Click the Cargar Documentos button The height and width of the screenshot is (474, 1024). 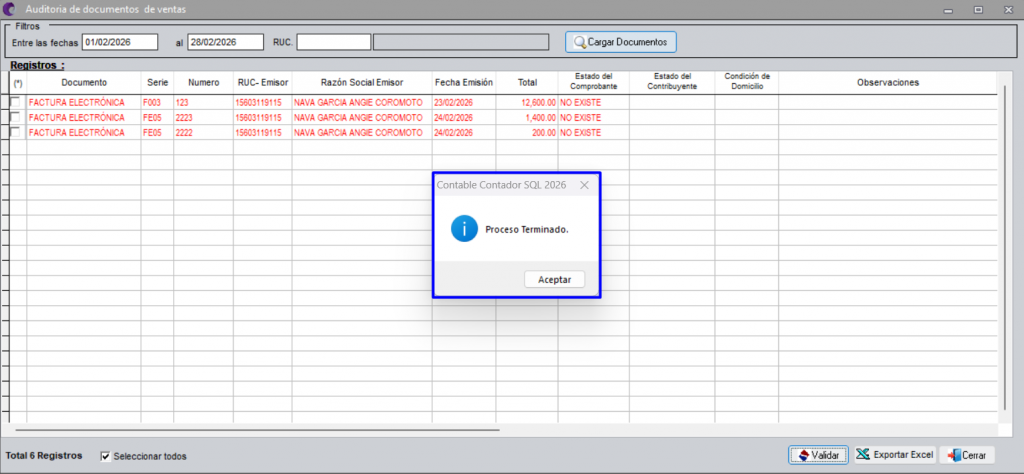pos(620,42)
